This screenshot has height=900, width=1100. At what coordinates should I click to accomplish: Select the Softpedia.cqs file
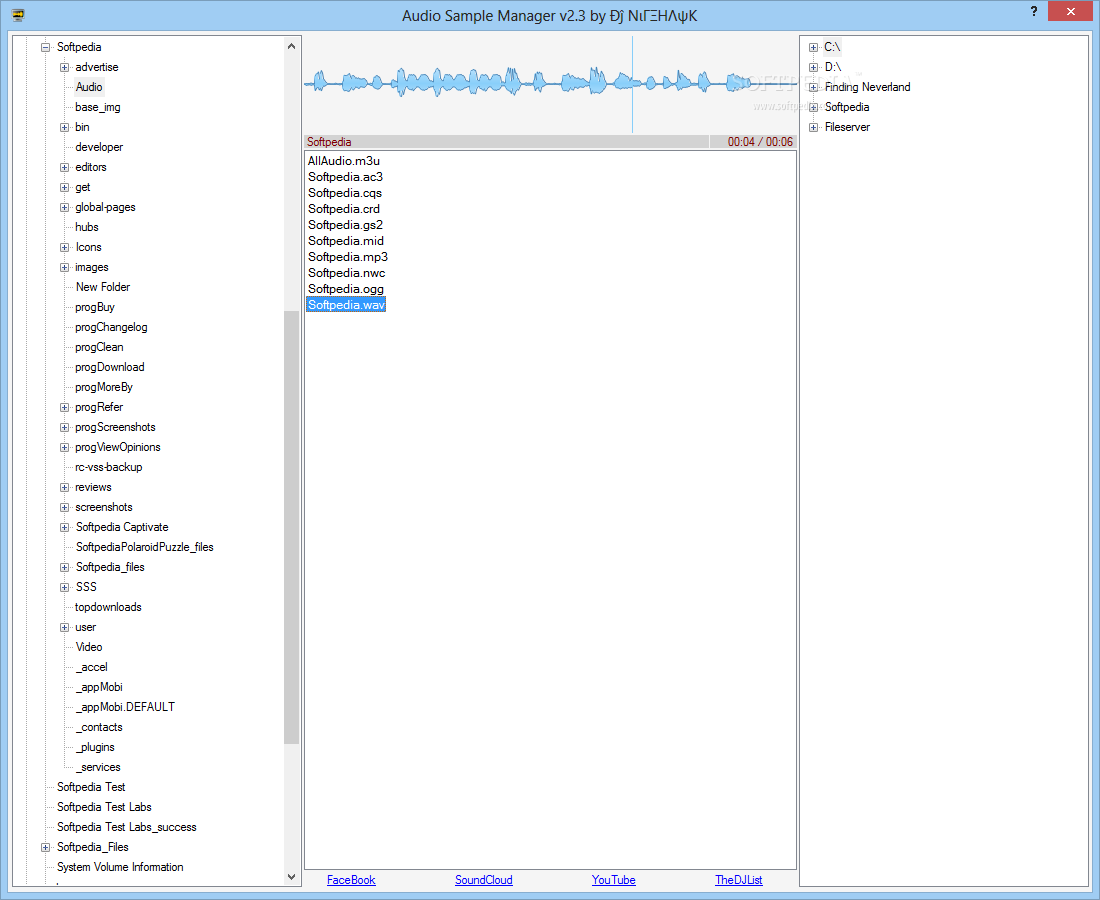point(344,194)
